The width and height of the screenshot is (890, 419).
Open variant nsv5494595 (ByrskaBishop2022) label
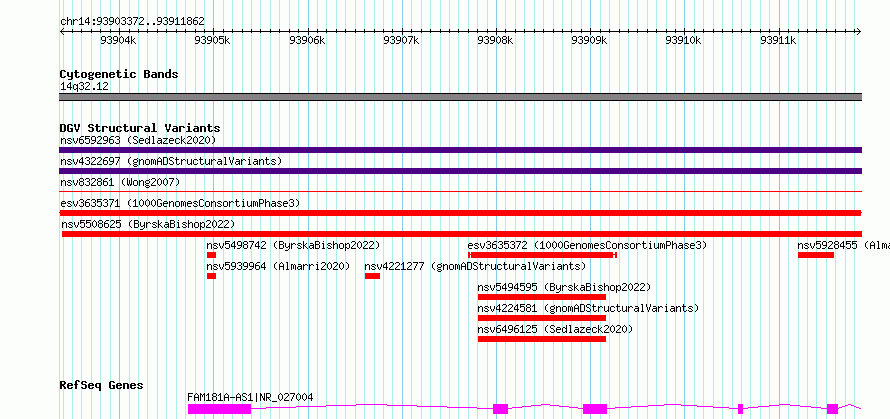(x=564, y=287)
